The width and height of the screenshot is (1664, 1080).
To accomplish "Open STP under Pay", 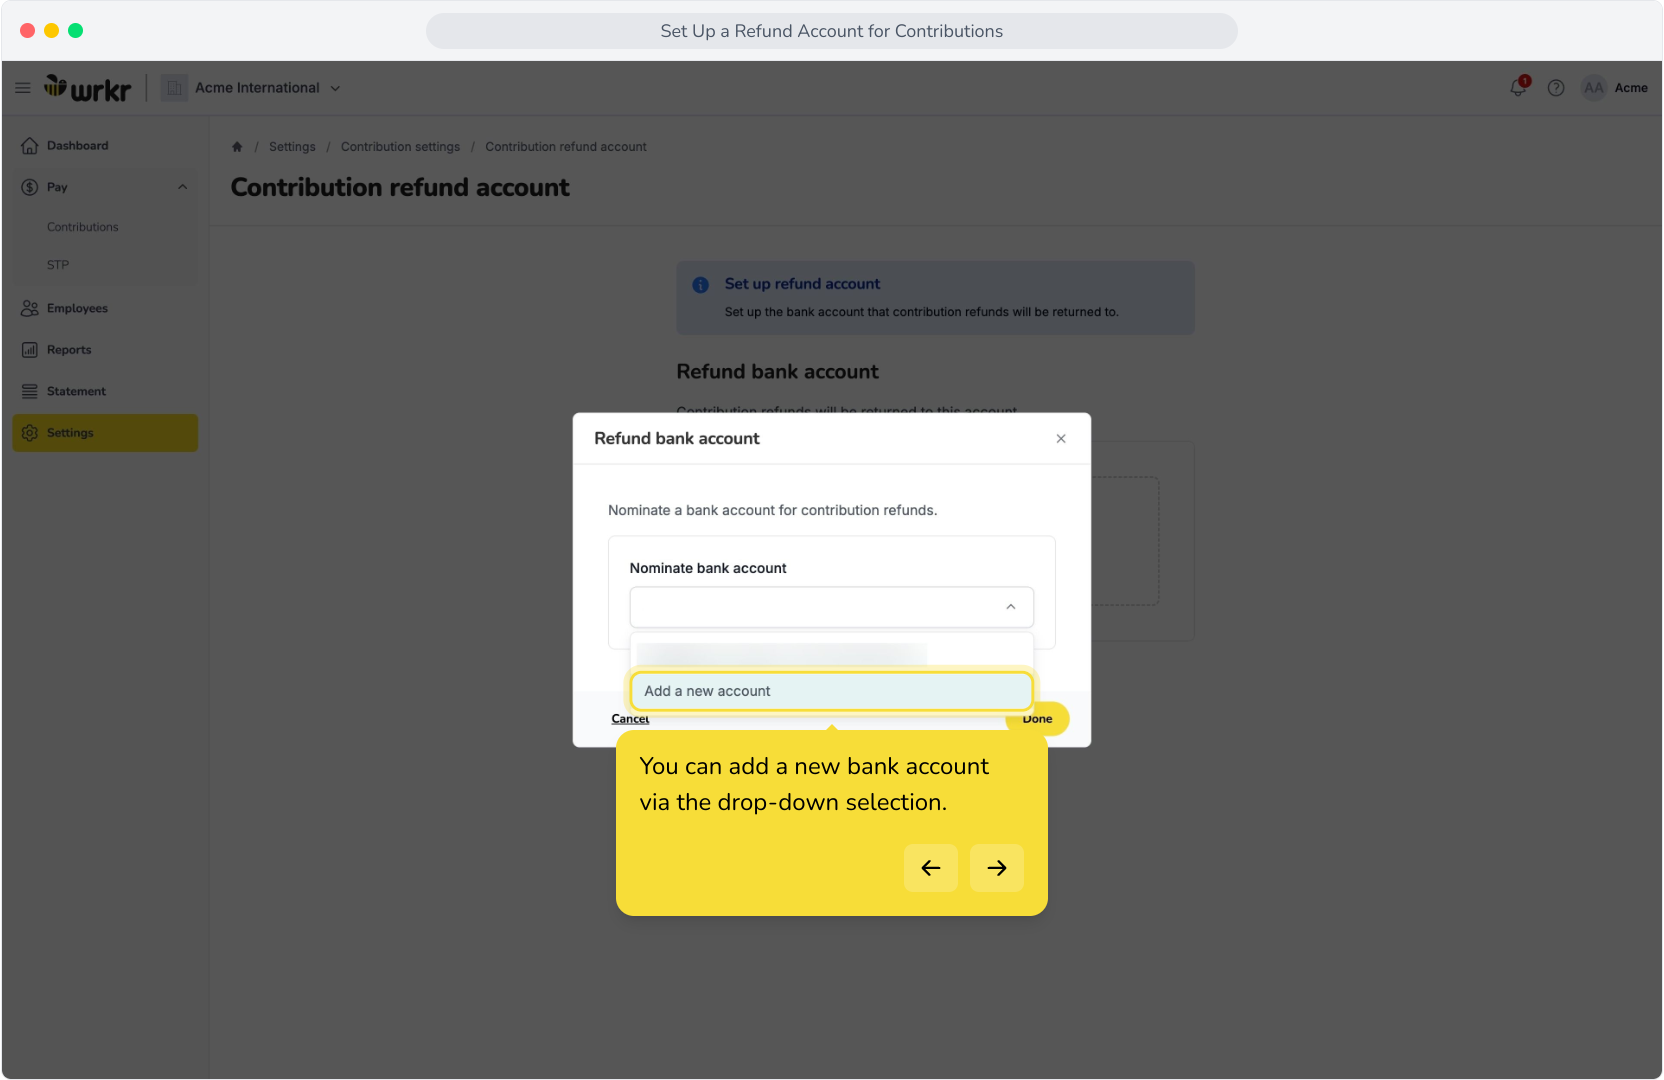I will pyautogui.click(x=58, y=265).
